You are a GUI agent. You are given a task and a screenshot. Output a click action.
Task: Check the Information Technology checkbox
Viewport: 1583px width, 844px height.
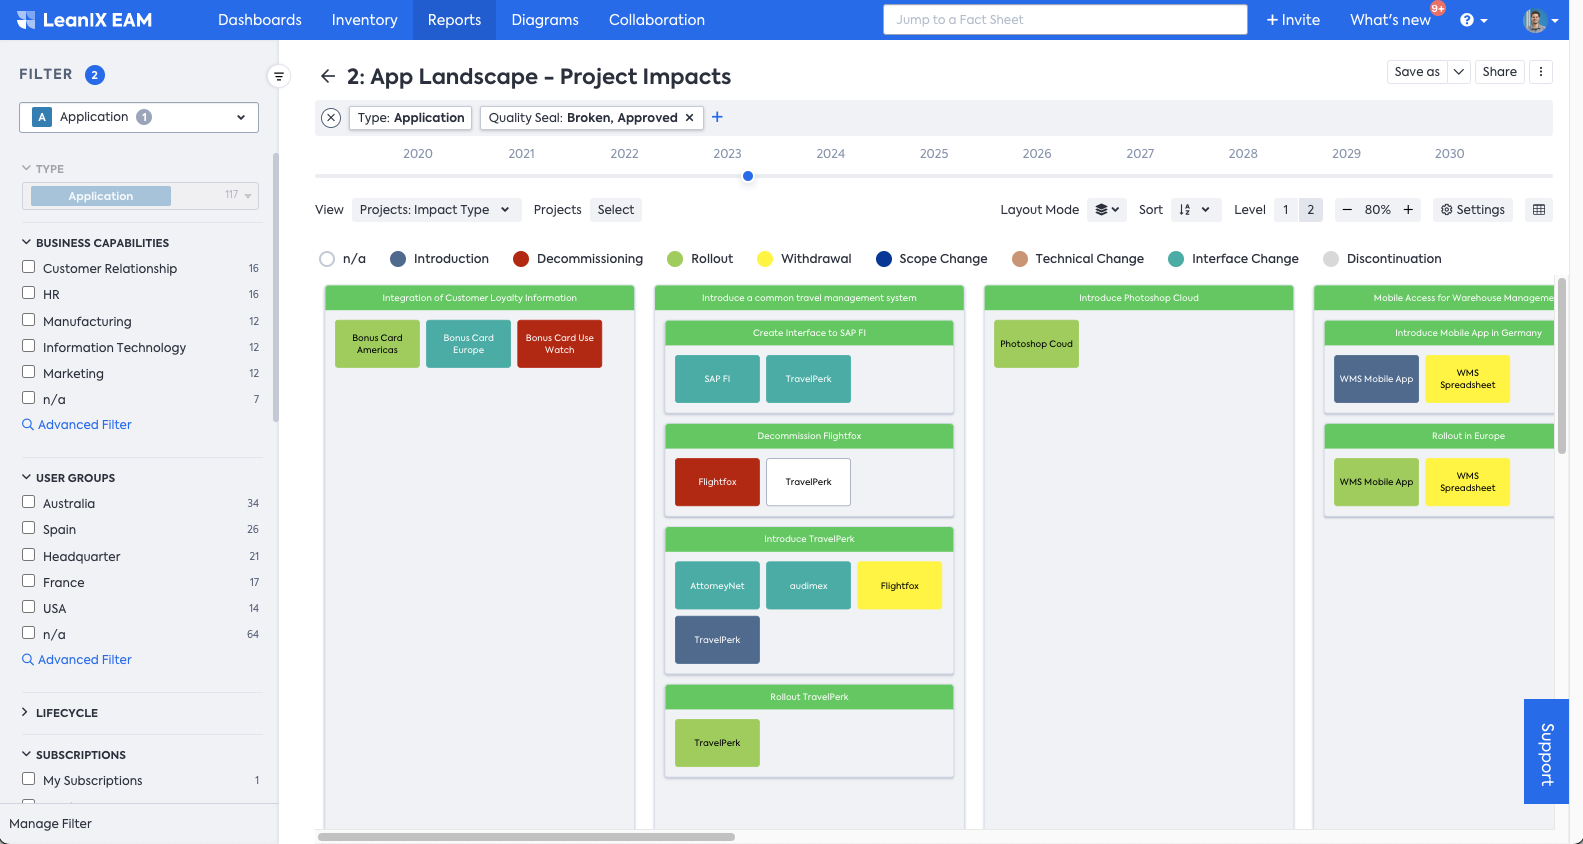pos(29,347)
